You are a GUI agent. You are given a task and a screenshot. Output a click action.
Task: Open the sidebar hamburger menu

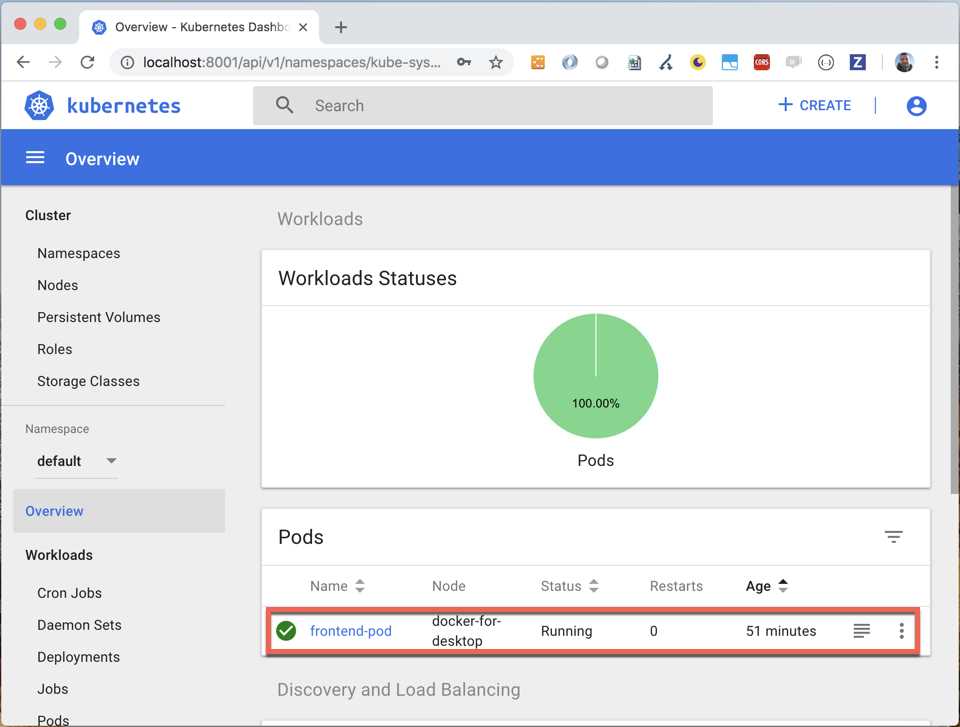tap(35, 158)
